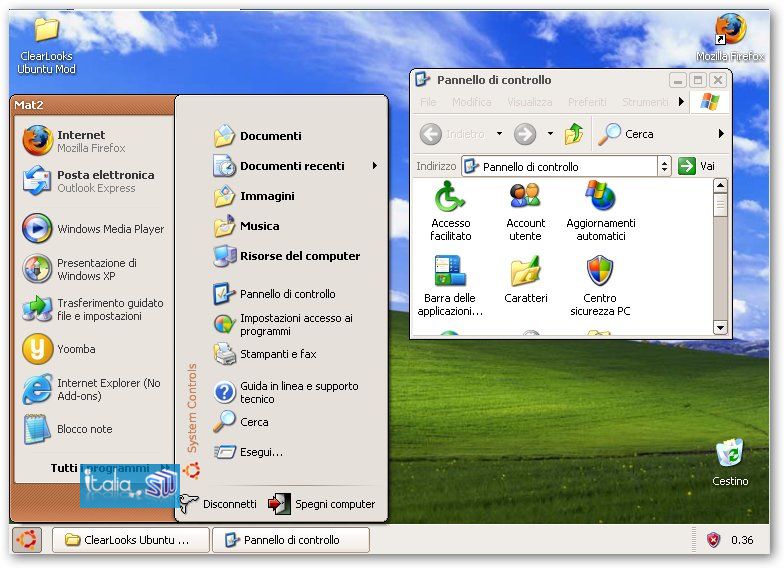The image size is (784, 568).
Task: Open Pannello di controllo from Start menu
Action: pos(295,294)
